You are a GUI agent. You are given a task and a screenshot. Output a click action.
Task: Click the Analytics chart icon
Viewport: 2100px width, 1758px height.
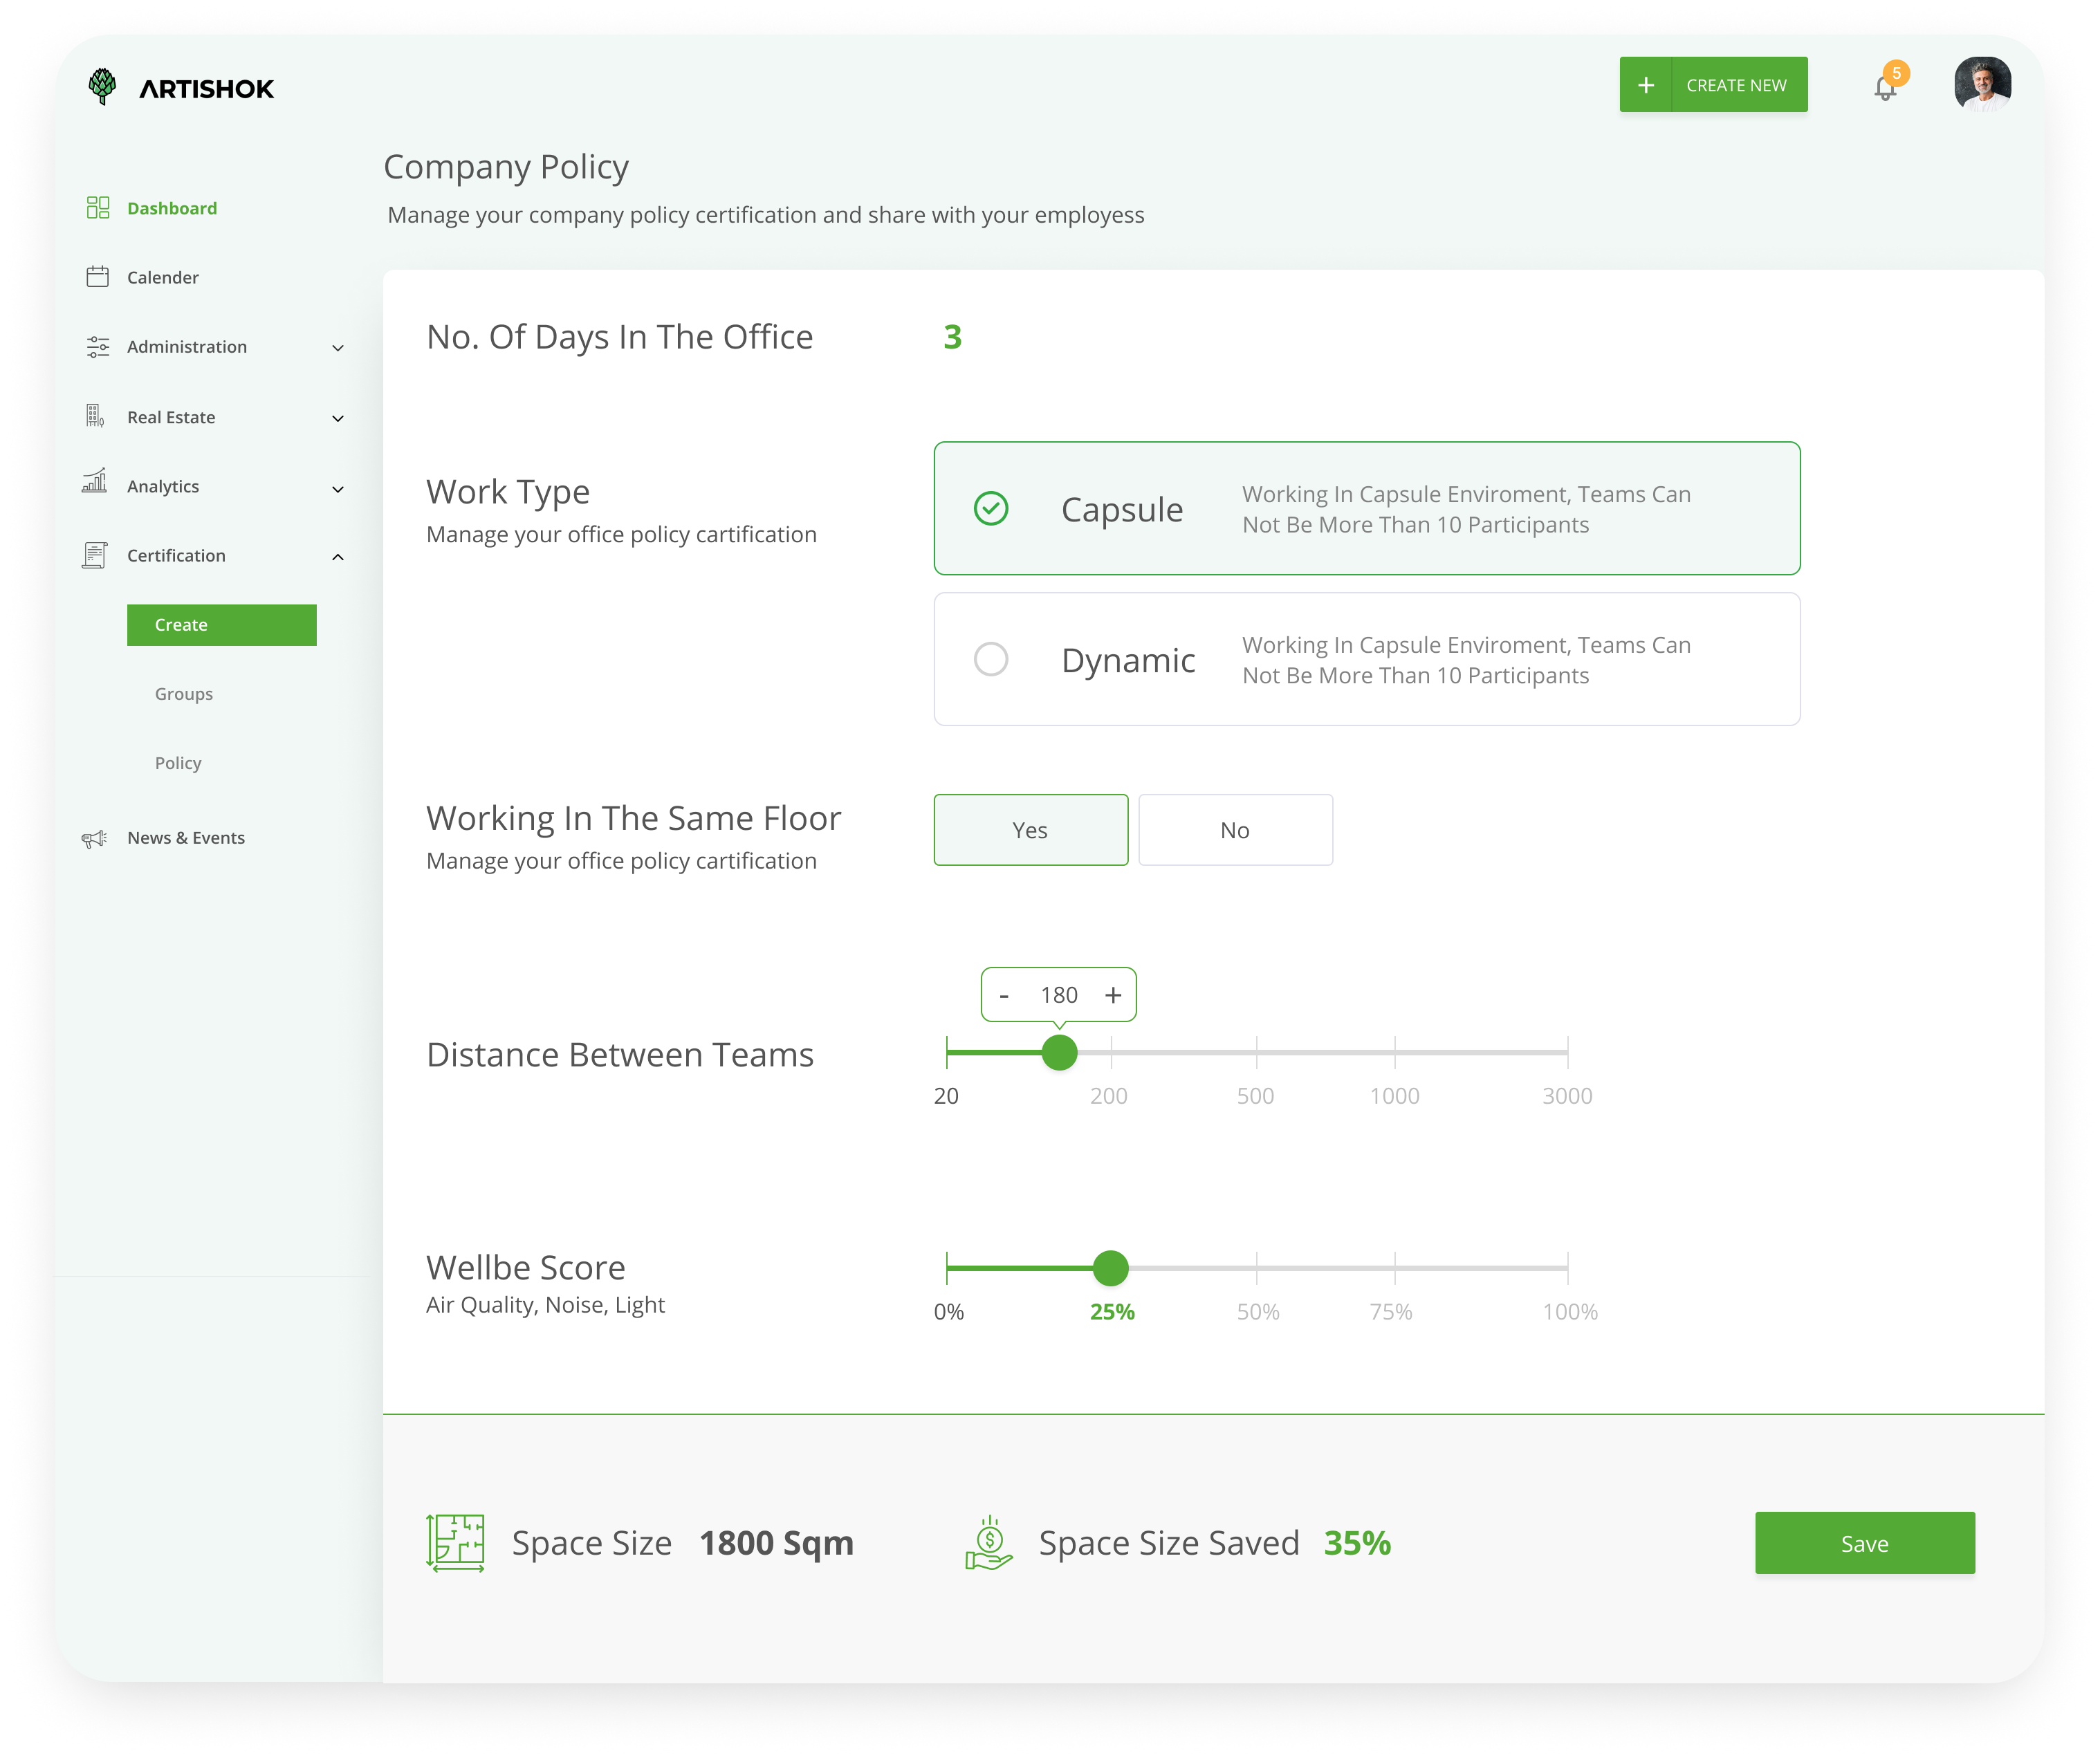[94, 481]
